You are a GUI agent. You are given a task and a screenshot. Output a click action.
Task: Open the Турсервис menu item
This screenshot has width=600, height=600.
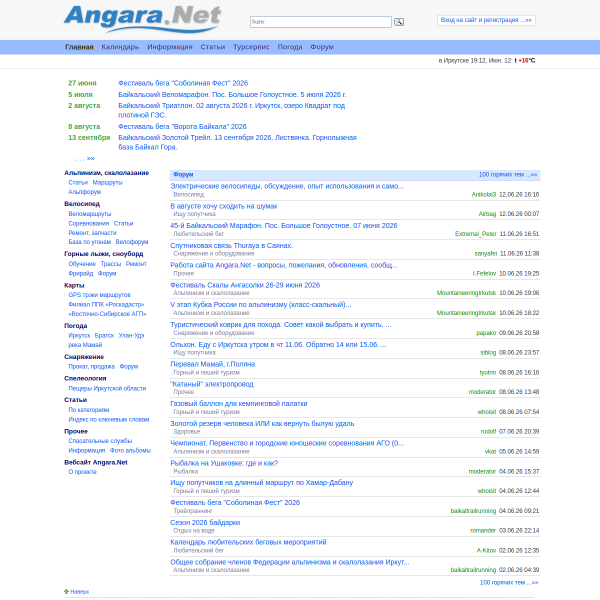click(251, 47)
